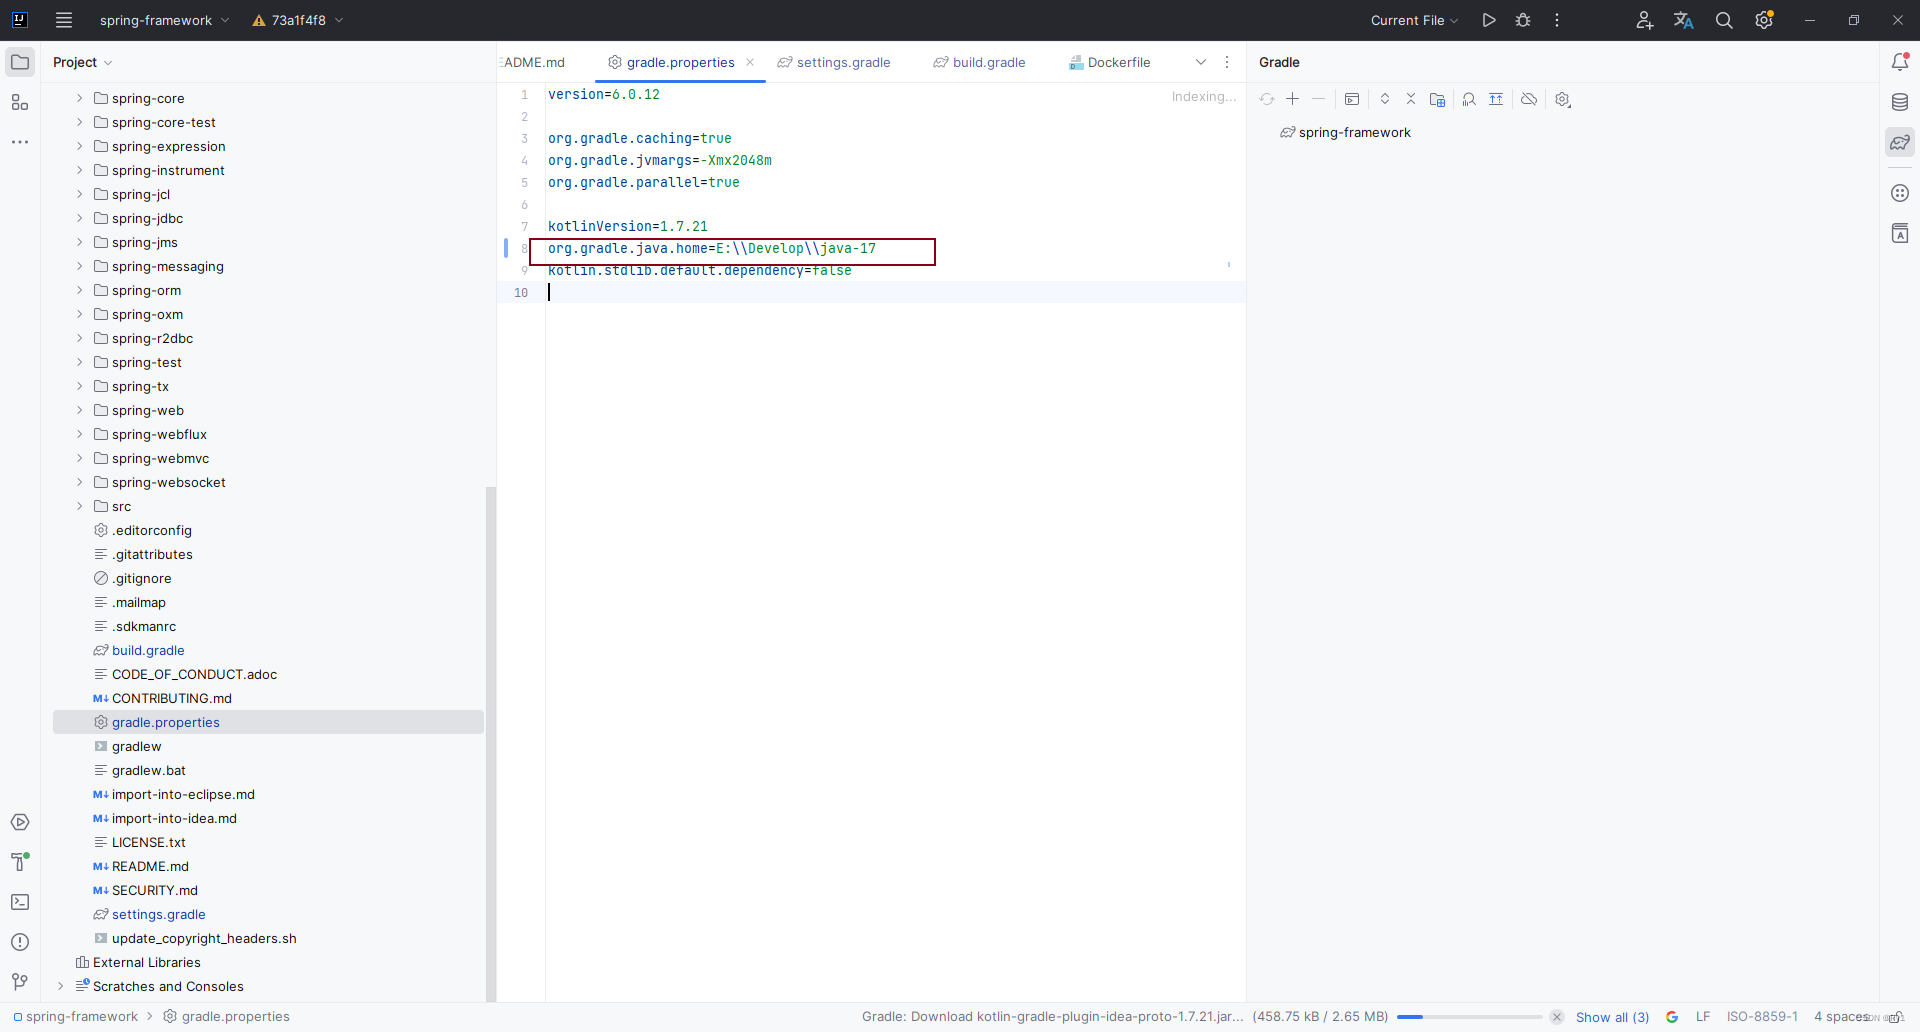Image resolution: width=1920 pixels, height=1032 pixels.
Task: Open run toolbar more actions menu
Action: pos(1557,20)
